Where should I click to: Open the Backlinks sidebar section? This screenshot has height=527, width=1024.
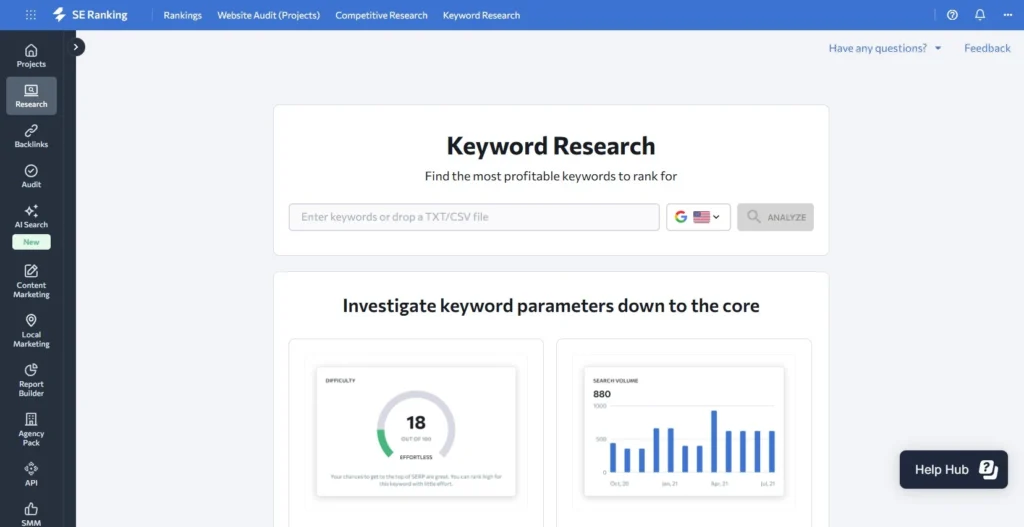click(31, 136)
